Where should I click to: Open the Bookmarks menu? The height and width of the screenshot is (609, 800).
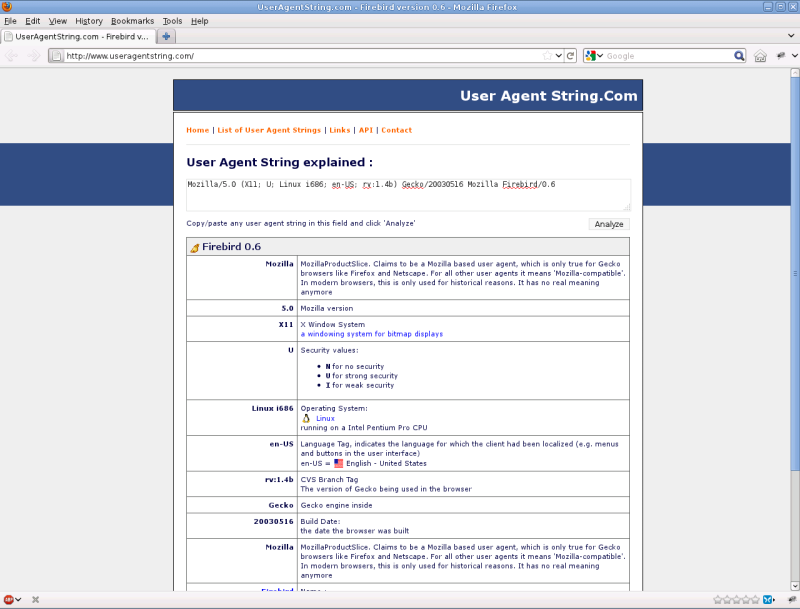tap(132, 21)
